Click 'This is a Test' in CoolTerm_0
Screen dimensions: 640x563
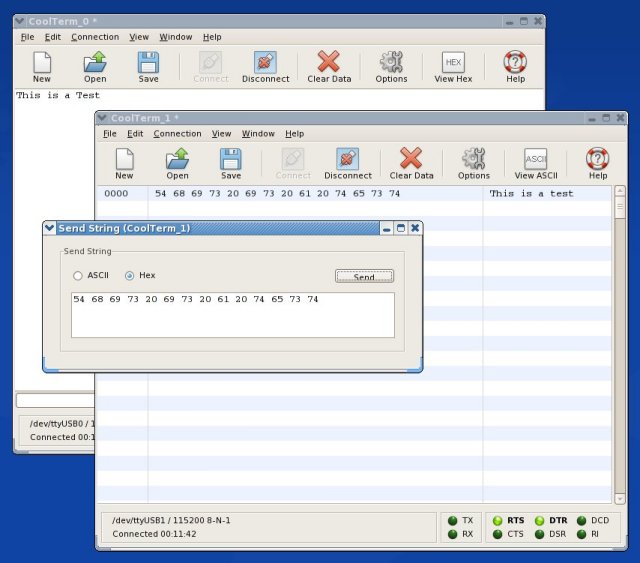click(58, 96)
